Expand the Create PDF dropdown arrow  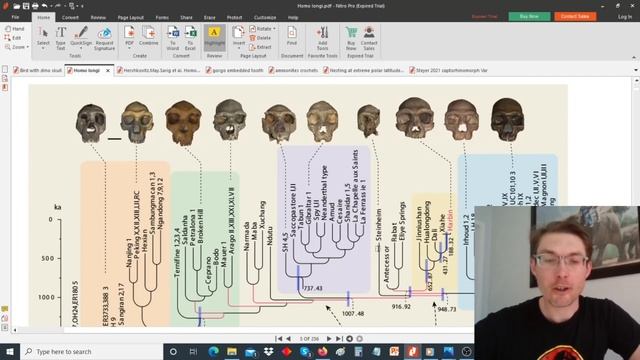pyautogui.click(x=129, y=49)
